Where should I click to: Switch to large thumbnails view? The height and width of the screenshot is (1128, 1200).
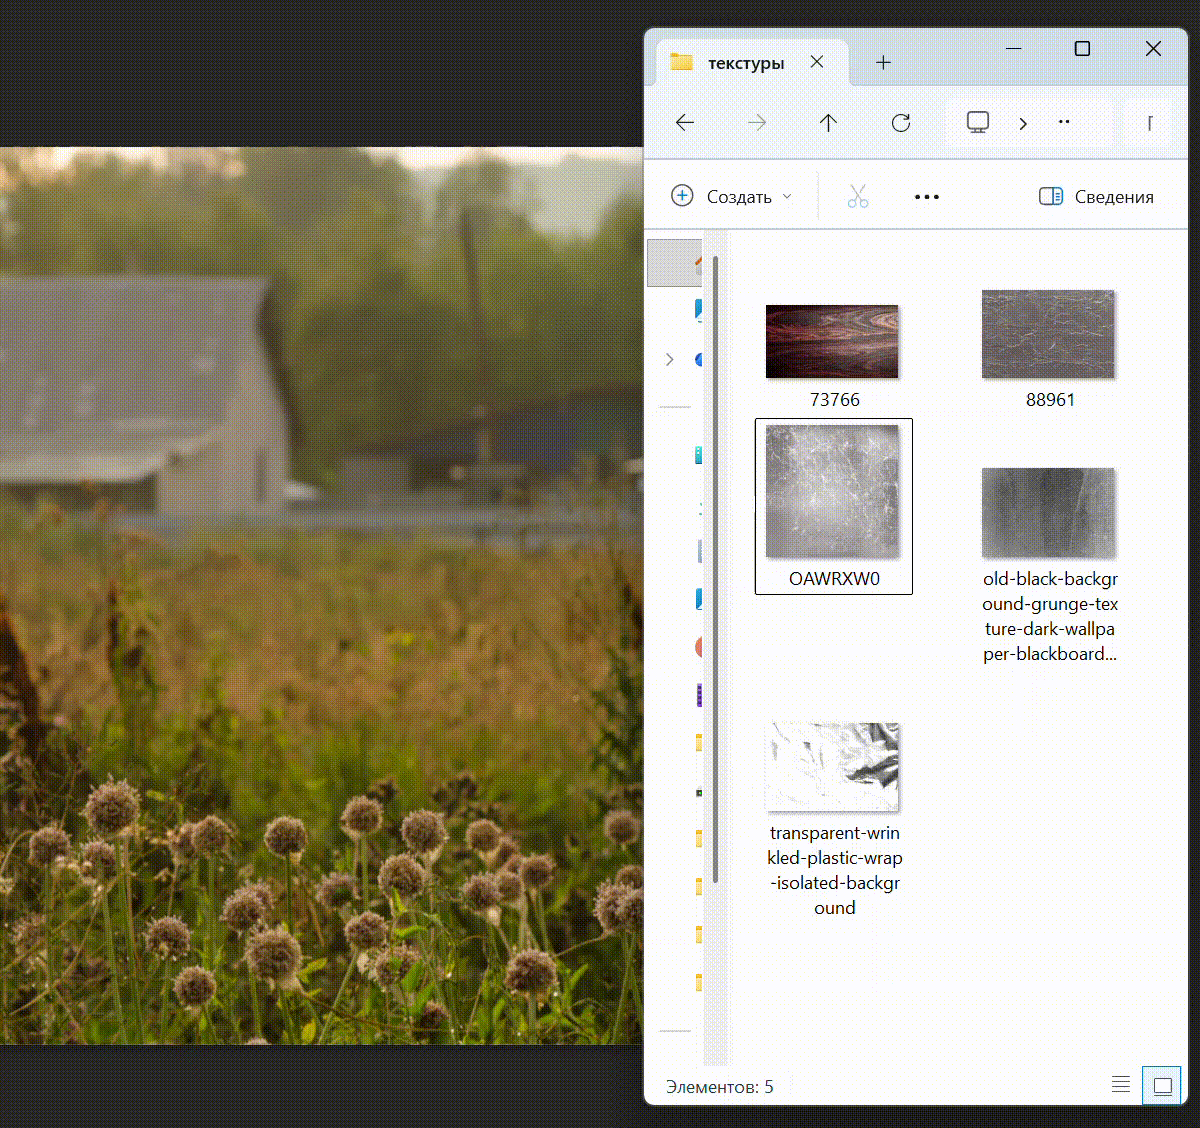coord(1162,1085)
